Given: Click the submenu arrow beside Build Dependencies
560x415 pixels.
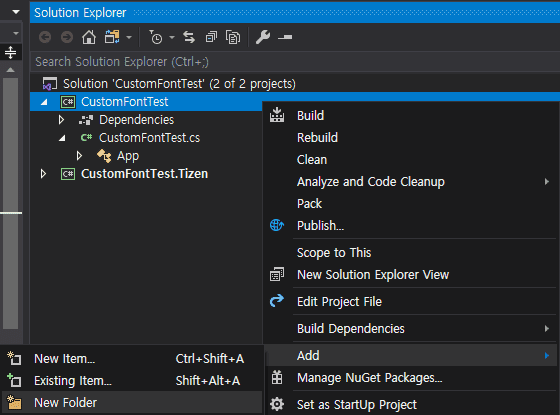Looking at the screenshot, I should [x=547, y=329].
